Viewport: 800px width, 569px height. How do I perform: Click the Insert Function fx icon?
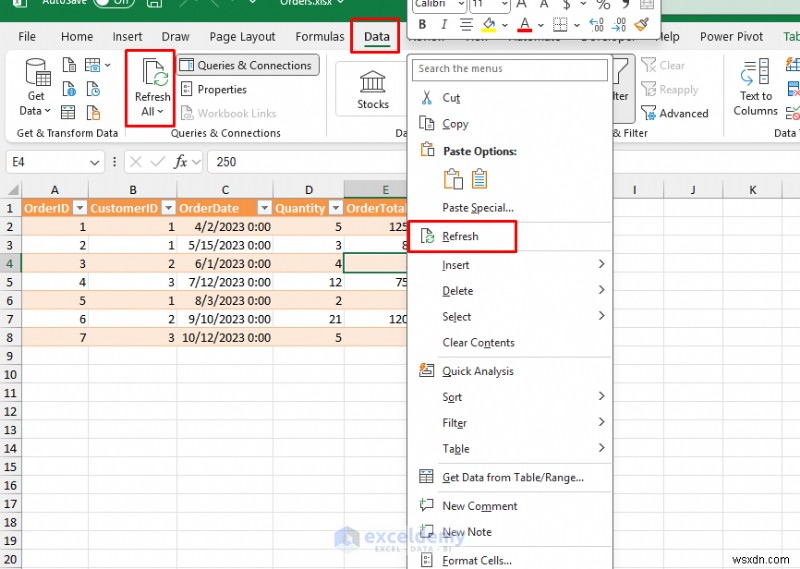pyautogui.click(x=181, y=162)
